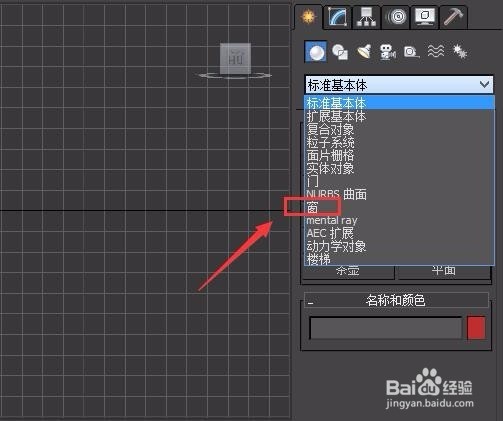The width and height of the screenshot is (503, 421).
Task: Select the Shapes category icon
Action: [x=340, y=52]
